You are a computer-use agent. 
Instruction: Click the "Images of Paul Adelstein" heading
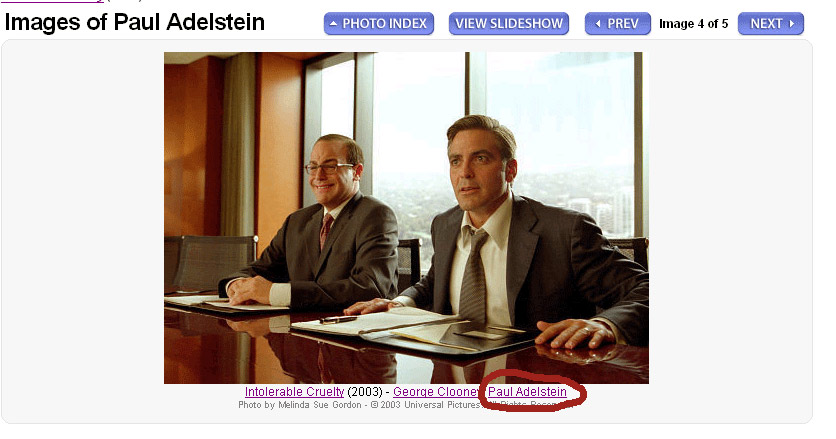coord(134,22)
